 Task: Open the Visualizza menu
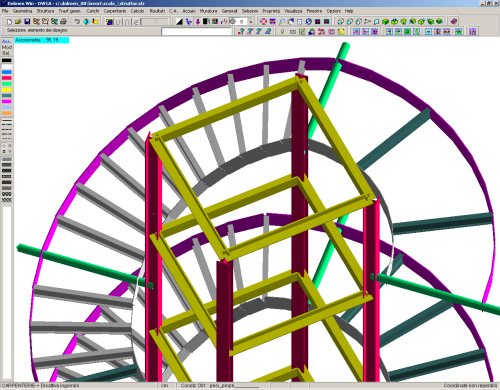pyautogui.click(x=293, y=11)
